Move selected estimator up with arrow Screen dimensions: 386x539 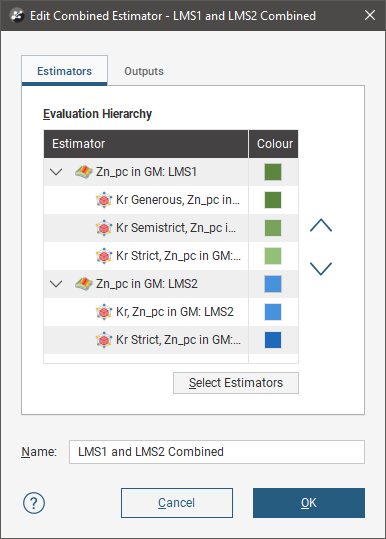[321, 225]
